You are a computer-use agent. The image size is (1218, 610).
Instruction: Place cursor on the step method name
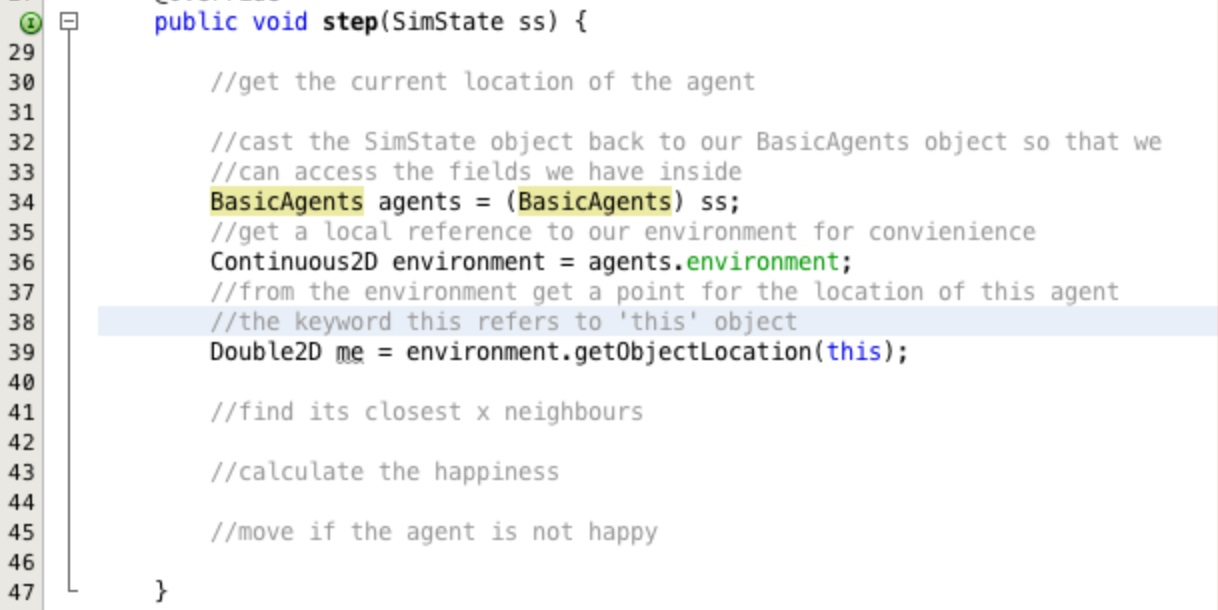[349, 22]
